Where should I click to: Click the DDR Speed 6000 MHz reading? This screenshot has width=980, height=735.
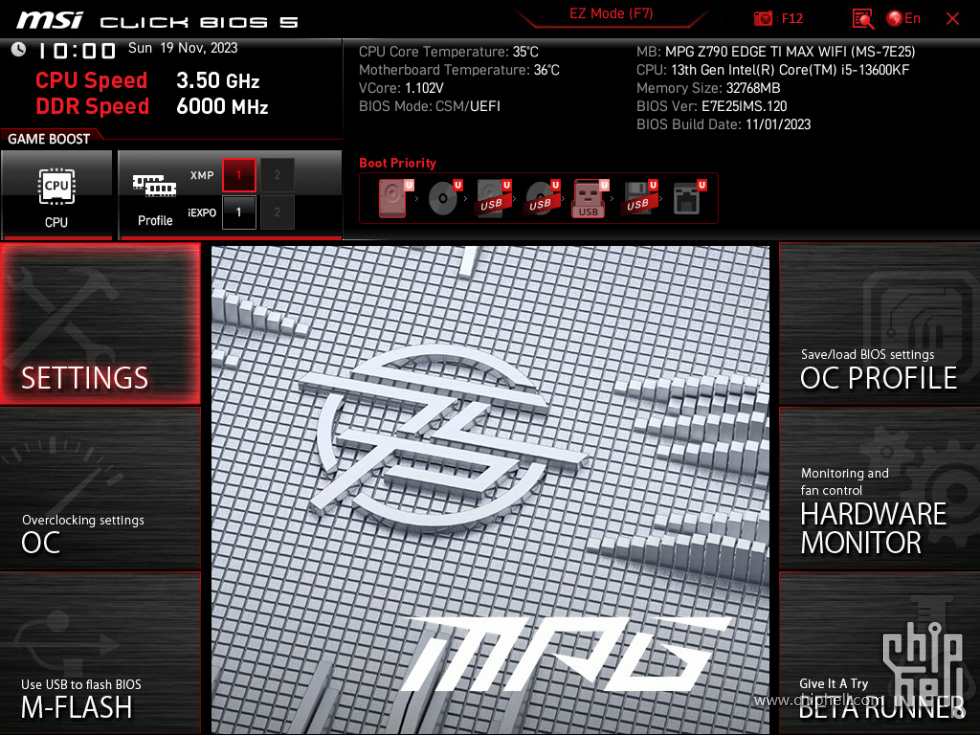click(x=152, y=106)
